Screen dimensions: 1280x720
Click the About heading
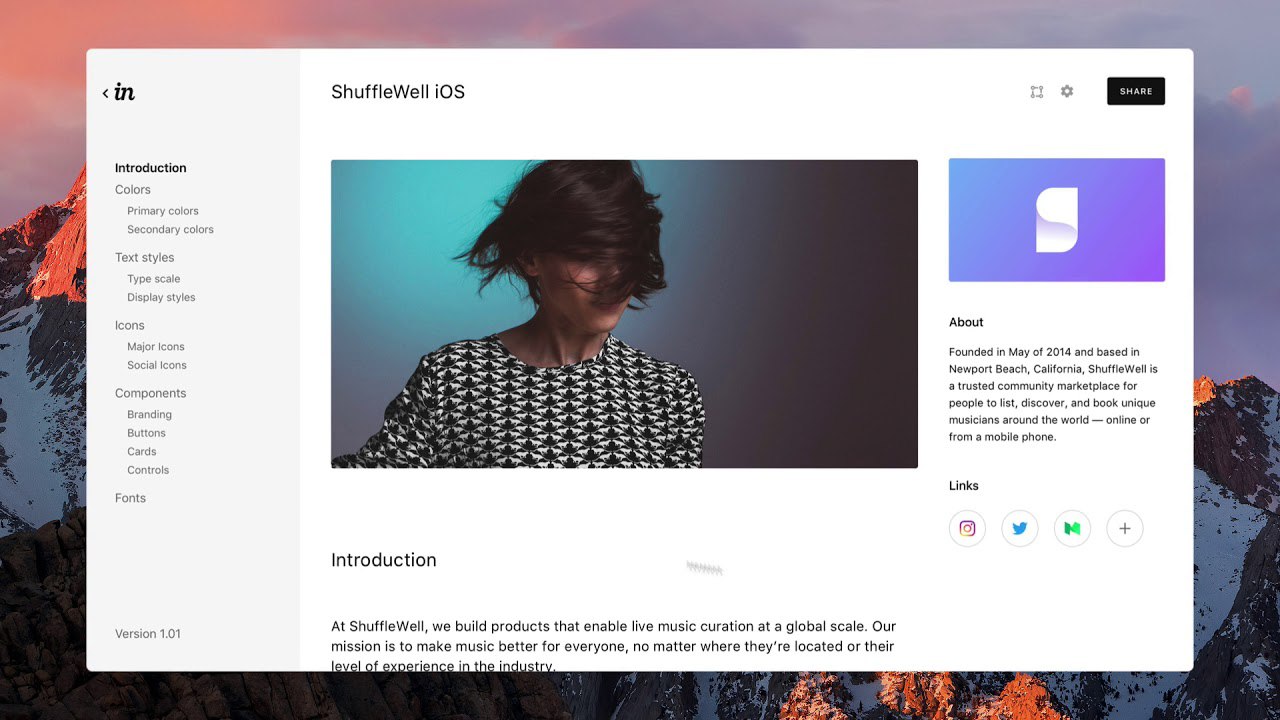(966, 322)
